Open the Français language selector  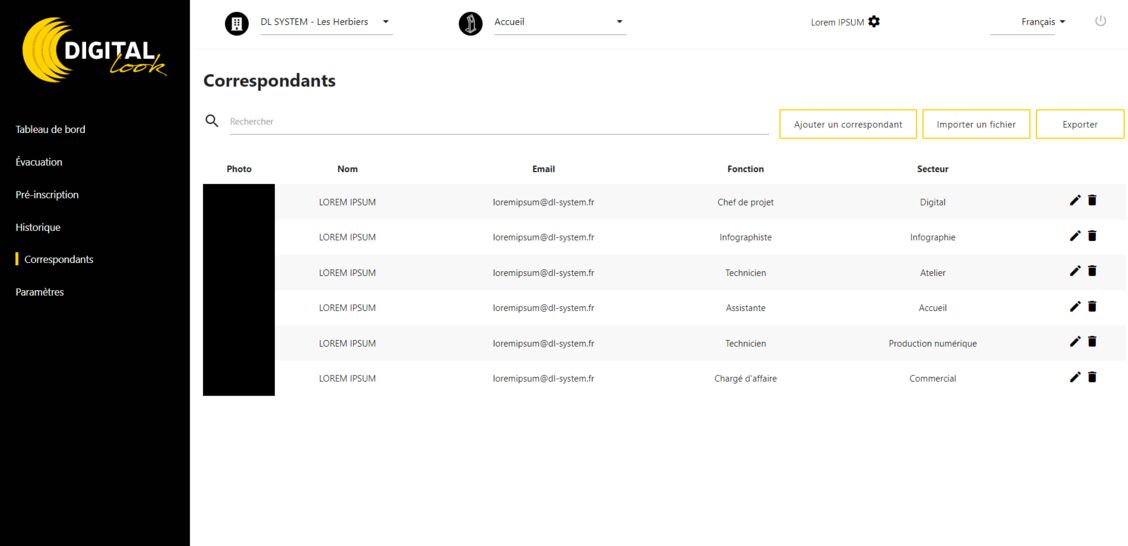pos(1042,22)
